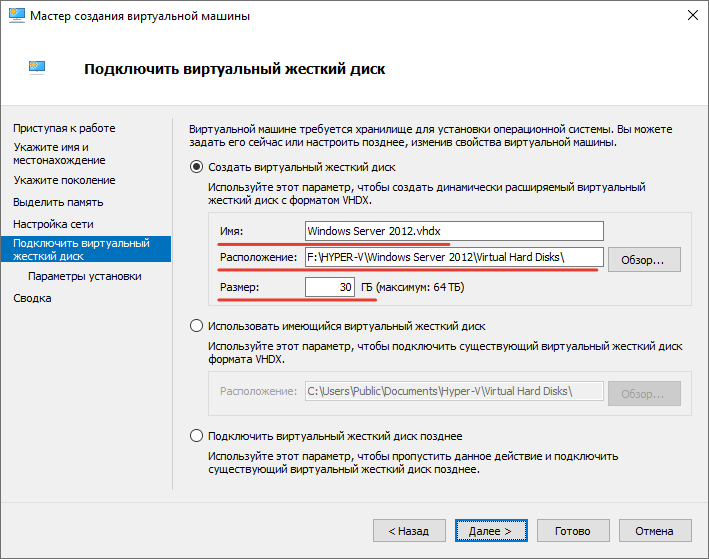Switch to 'Выделить память' step
The width and height of the screenshot is (709, 559).
click(59, 202)
